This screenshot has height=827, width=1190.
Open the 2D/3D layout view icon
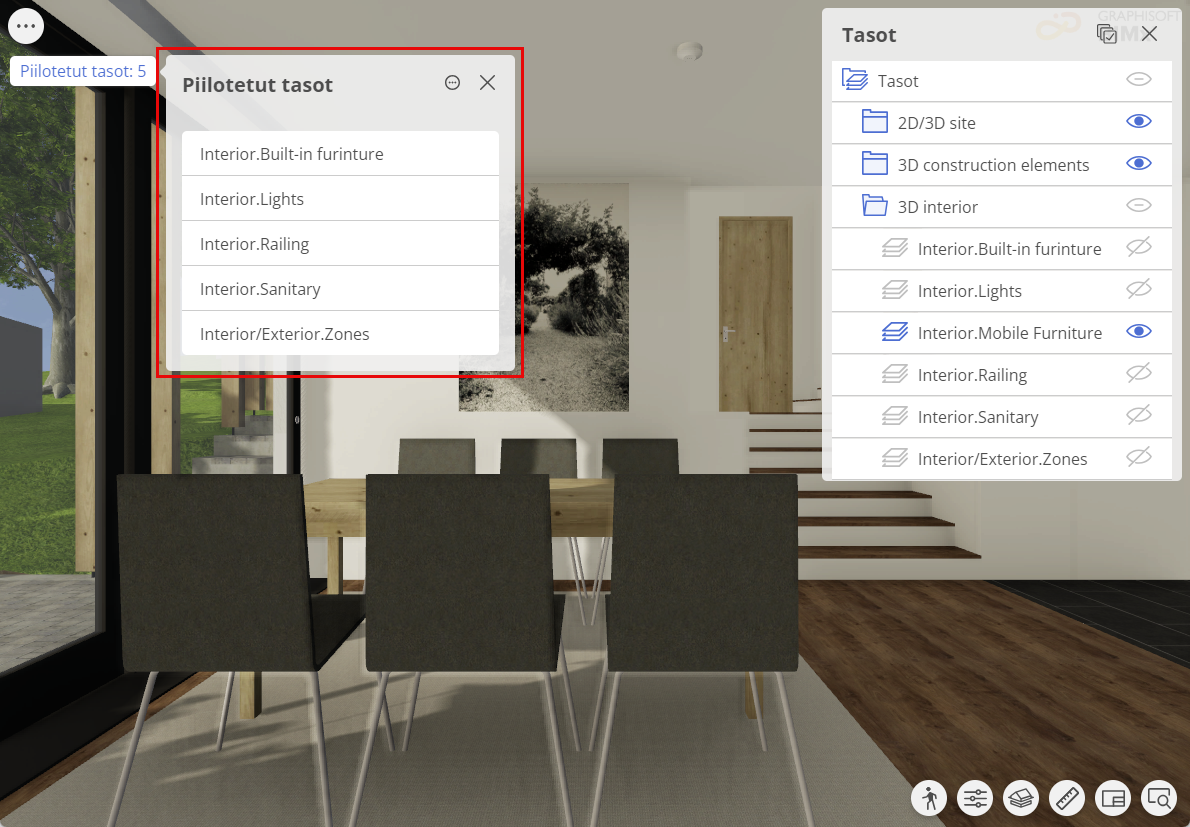(1113, 798)
